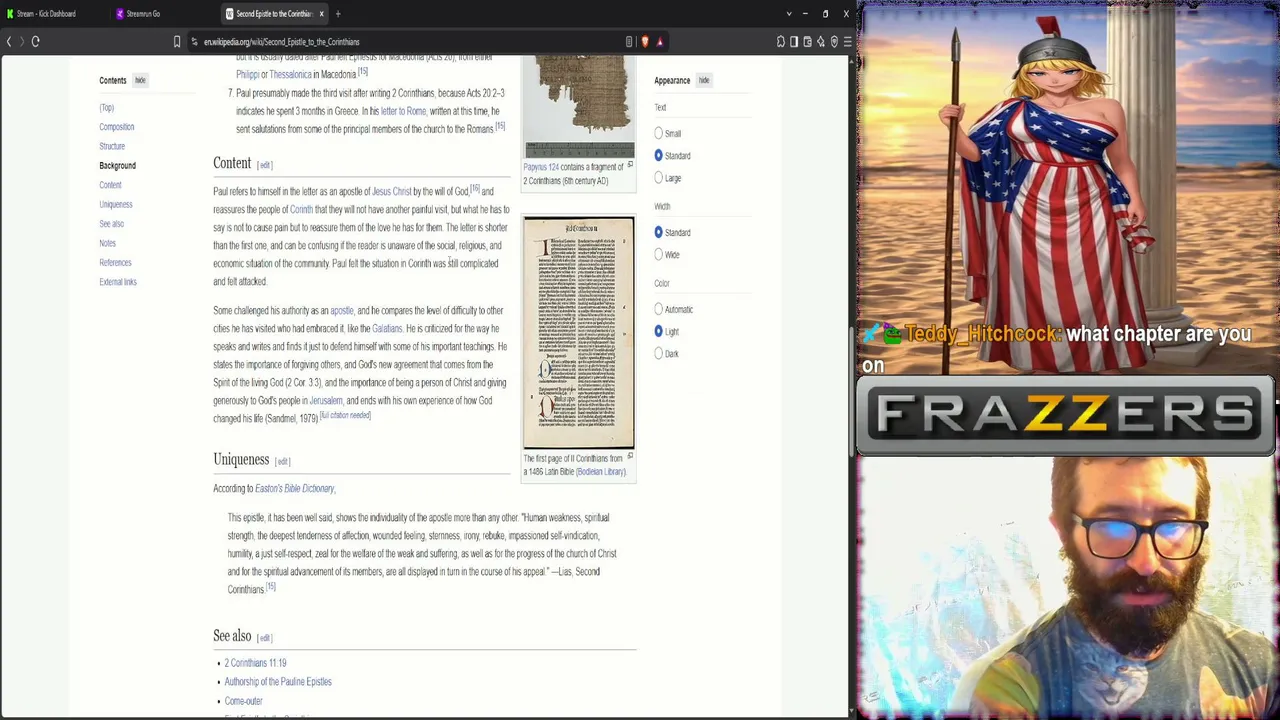Open the Come-outer link
Screen dimensions: 1280x720
point(243,701)
